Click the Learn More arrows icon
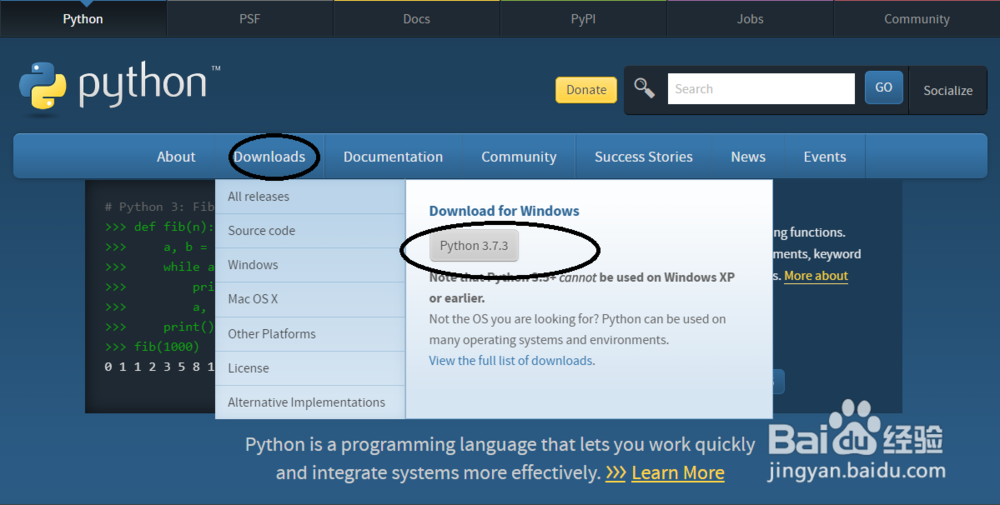The image size is (1000, 505). [x=616, y=473]
